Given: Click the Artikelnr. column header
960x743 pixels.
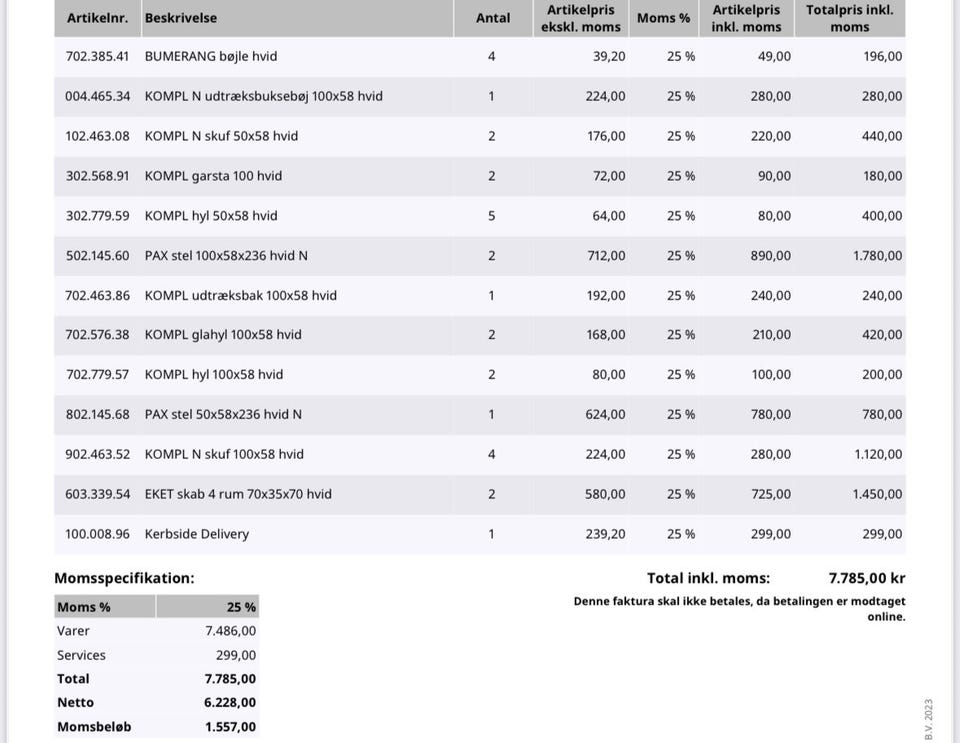Looking at the screenshot, I should coord(97,18).
